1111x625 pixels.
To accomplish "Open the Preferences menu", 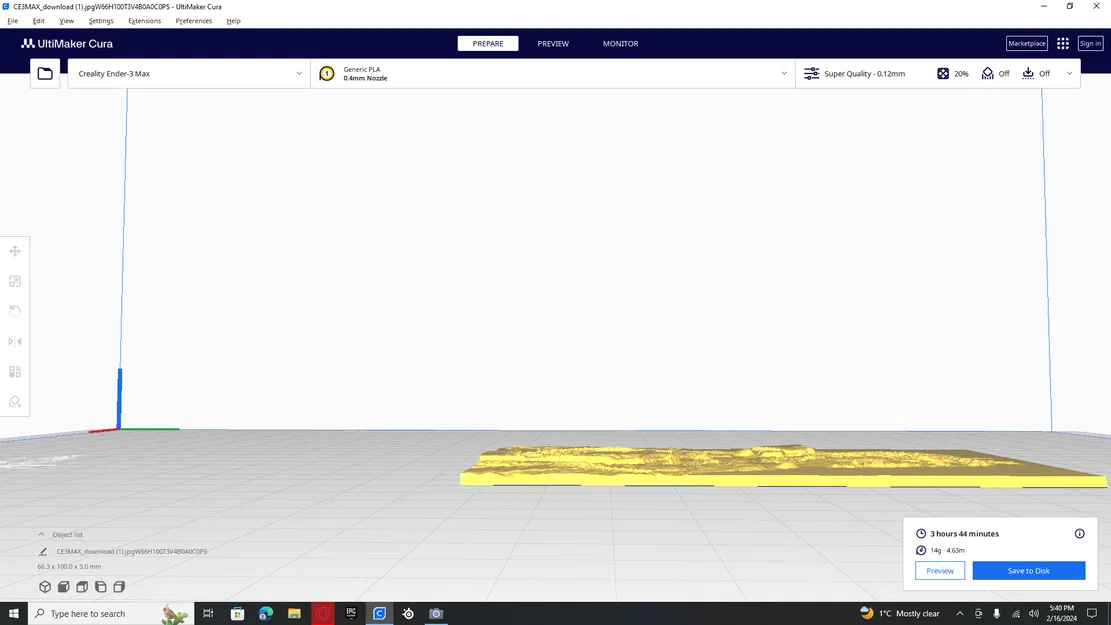I will pyautogui.click(x=193, y=21).
